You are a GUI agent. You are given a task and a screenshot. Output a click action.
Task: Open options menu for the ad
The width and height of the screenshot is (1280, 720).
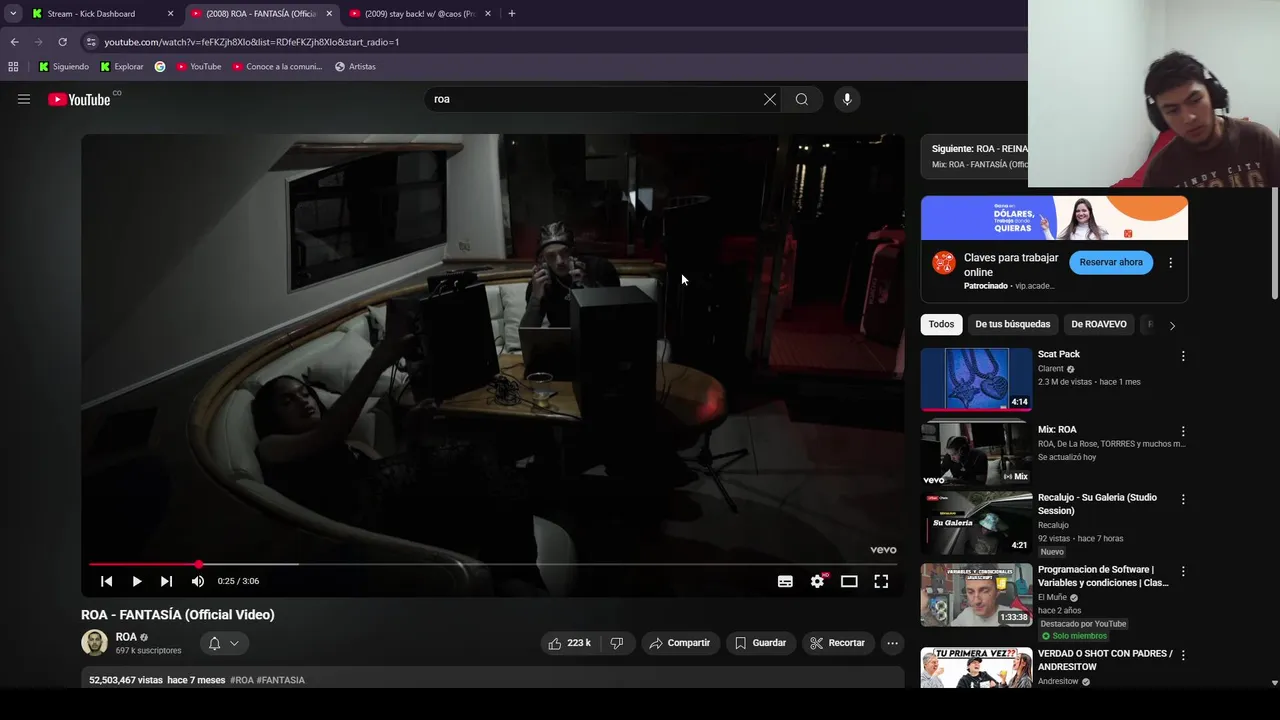(1170, 262)
